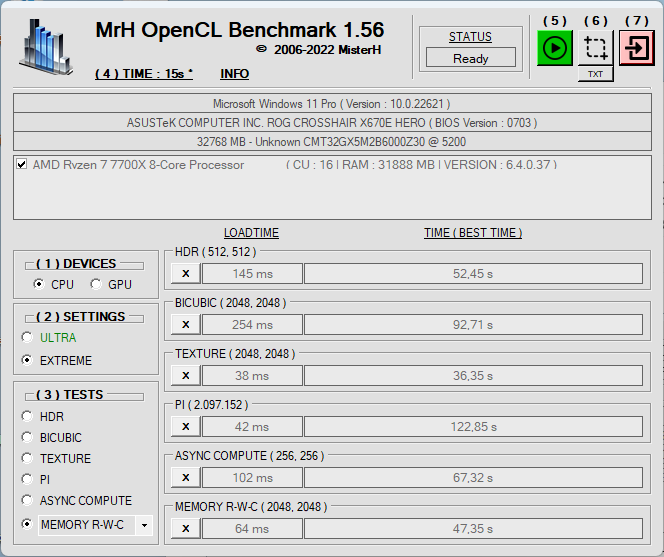The width and height of the screenshot is (664, 557).
Task: Click the PI time 122,85 s field
Action: click(473, 427)
